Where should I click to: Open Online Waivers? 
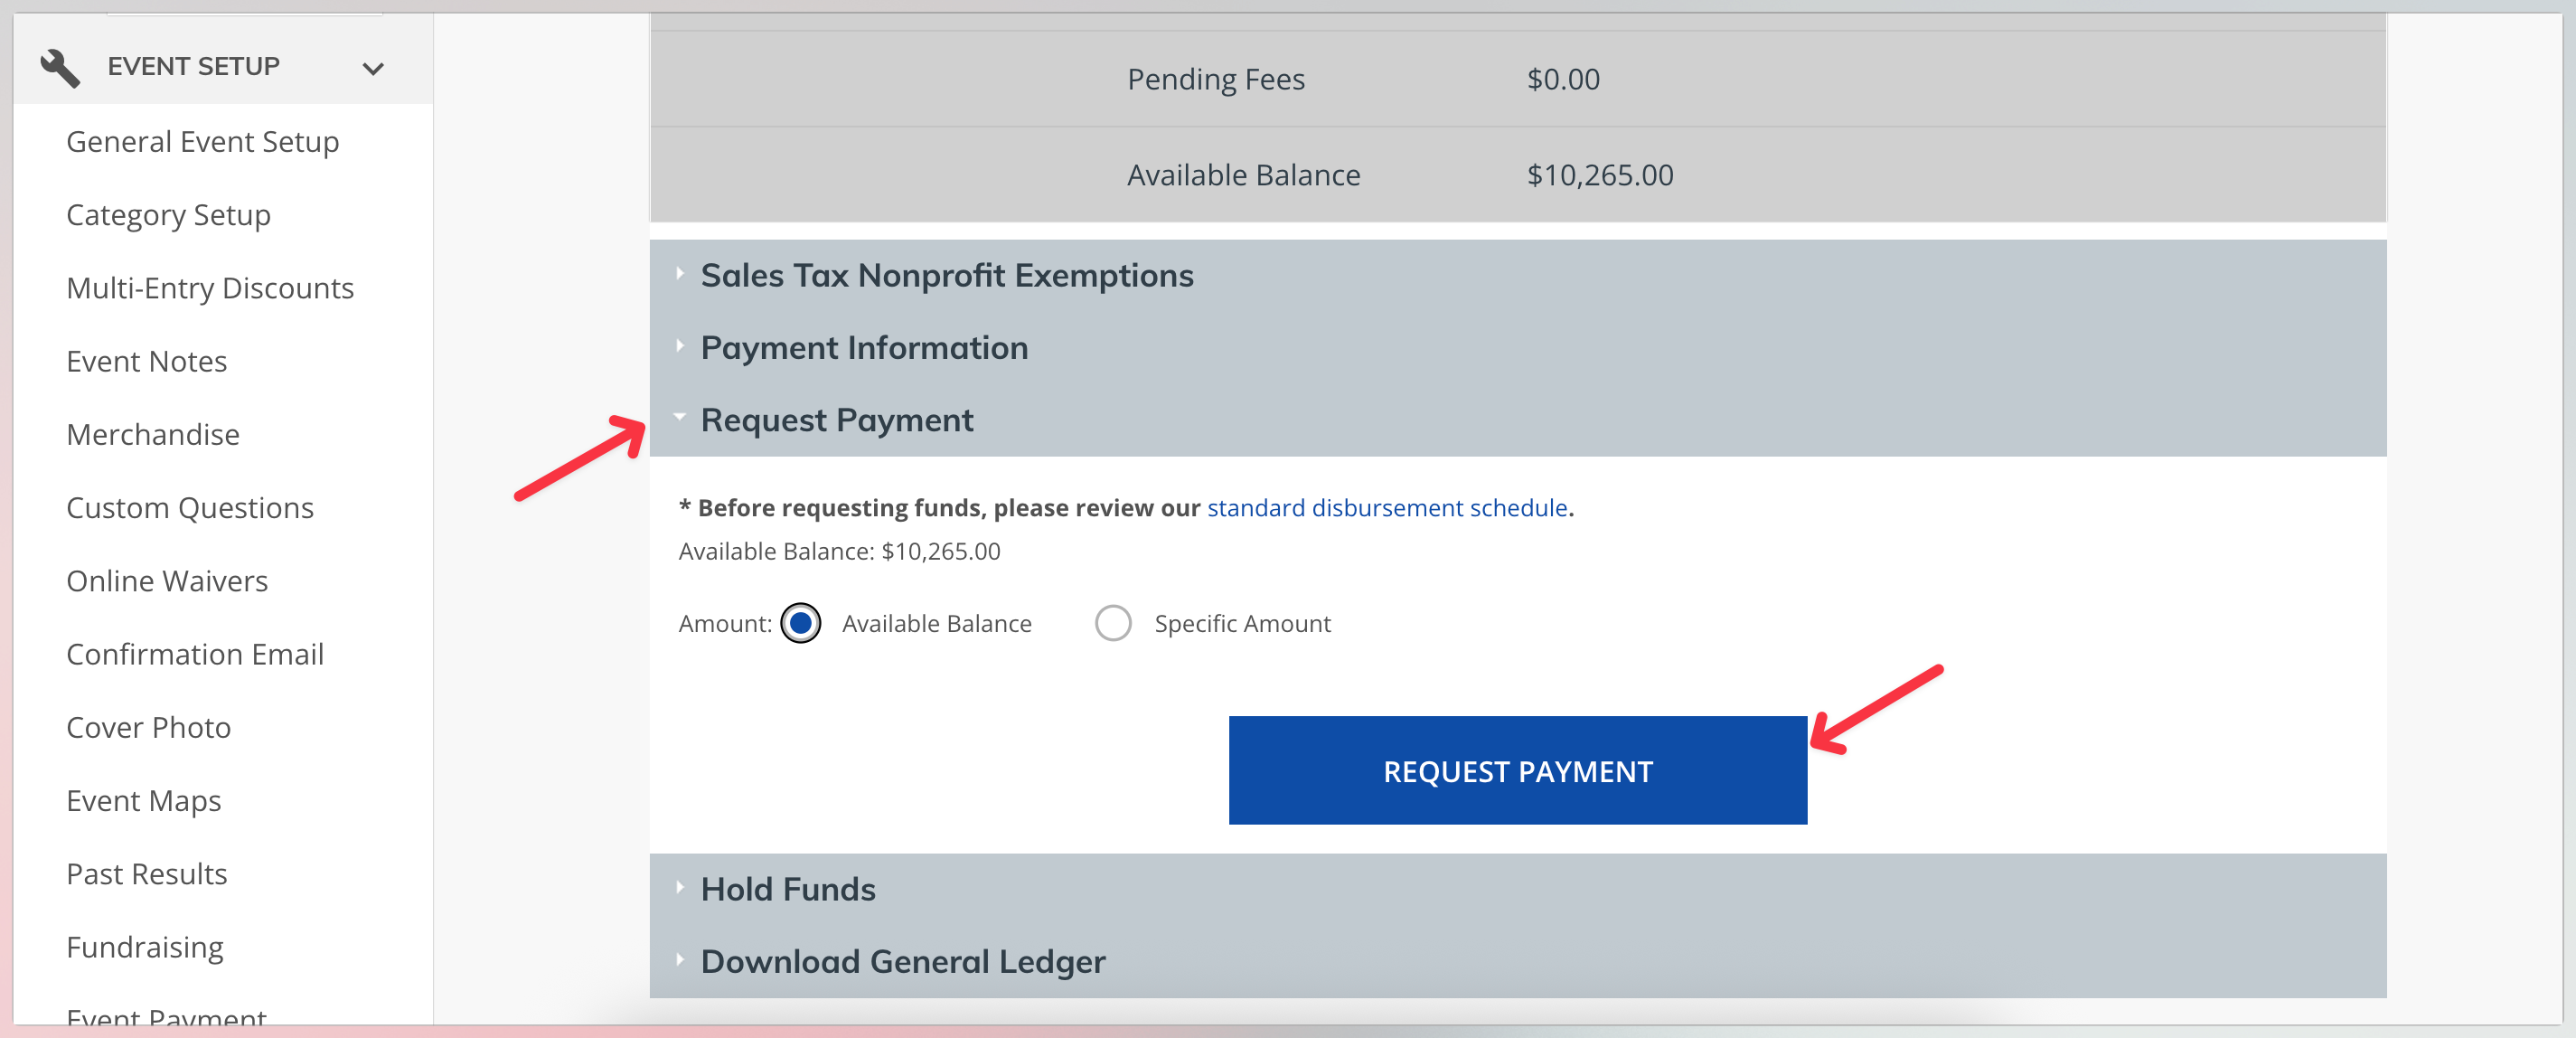pos(167,580)
